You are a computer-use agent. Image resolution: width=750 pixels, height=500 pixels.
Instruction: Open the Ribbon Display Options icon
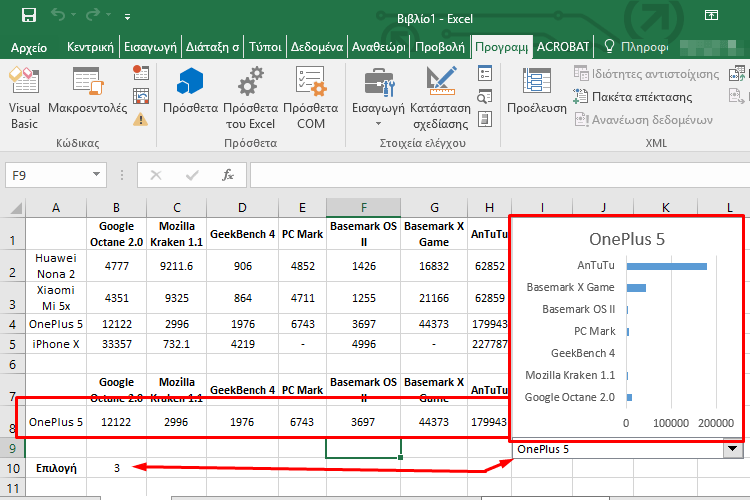pyautogui.click(x=711, y=16)
